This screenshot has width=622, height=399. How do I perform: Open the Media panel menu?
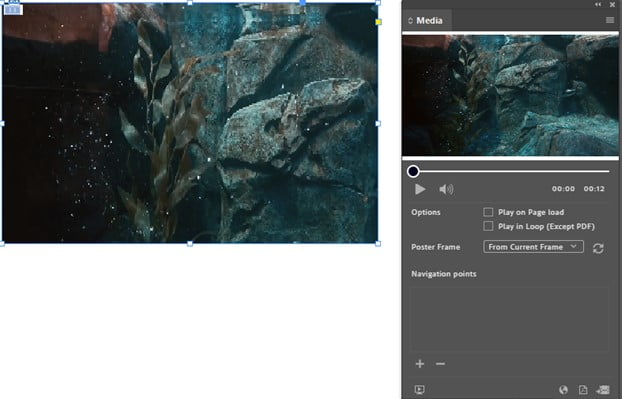(x=610, y=20)
